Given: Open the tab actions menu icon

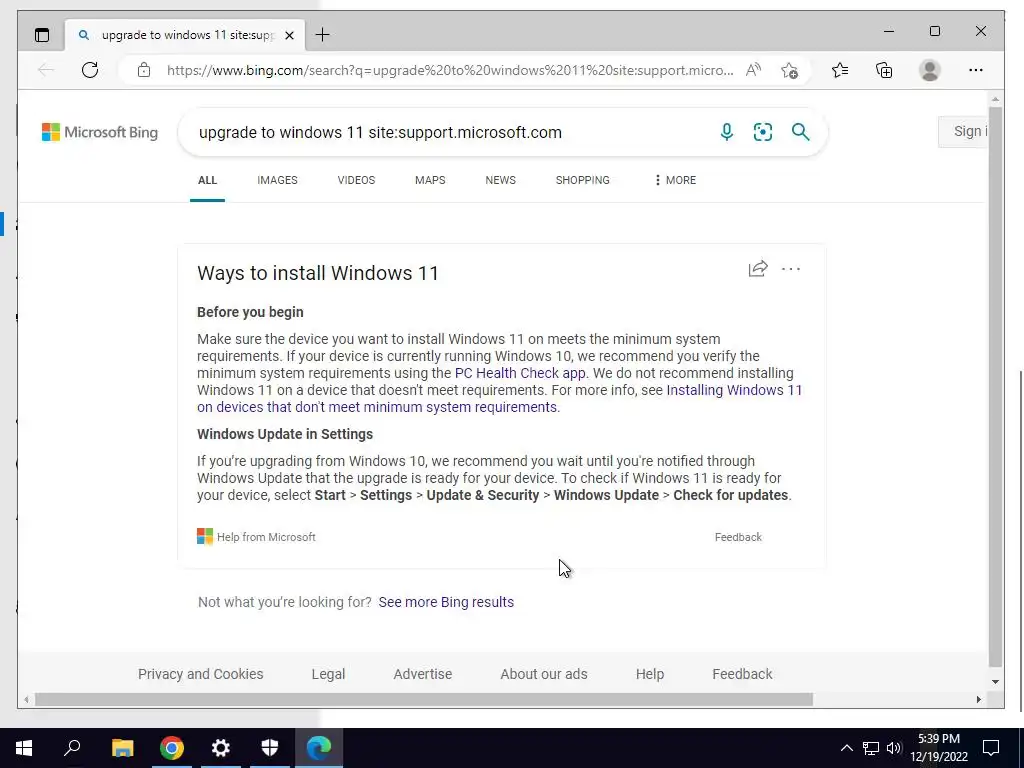Looking at the screenshot, I should (x=42, y=35).
